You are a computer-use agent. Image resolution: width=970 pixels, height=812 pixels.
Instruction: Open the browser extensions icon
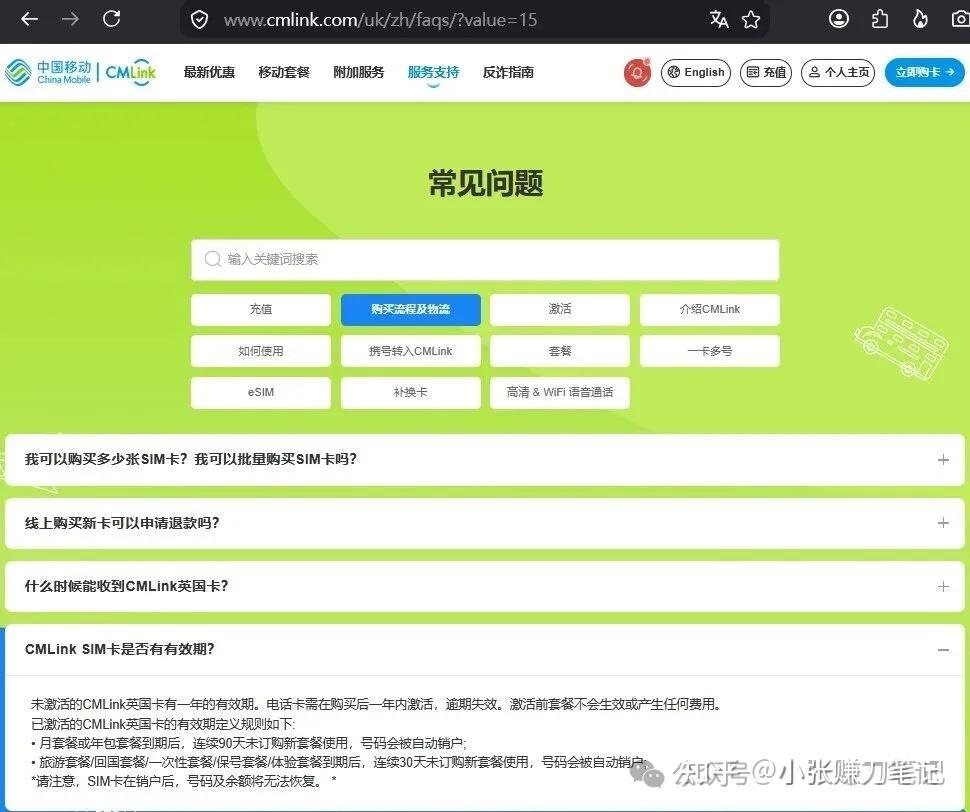pyautogui.click(x=880, y=19)
